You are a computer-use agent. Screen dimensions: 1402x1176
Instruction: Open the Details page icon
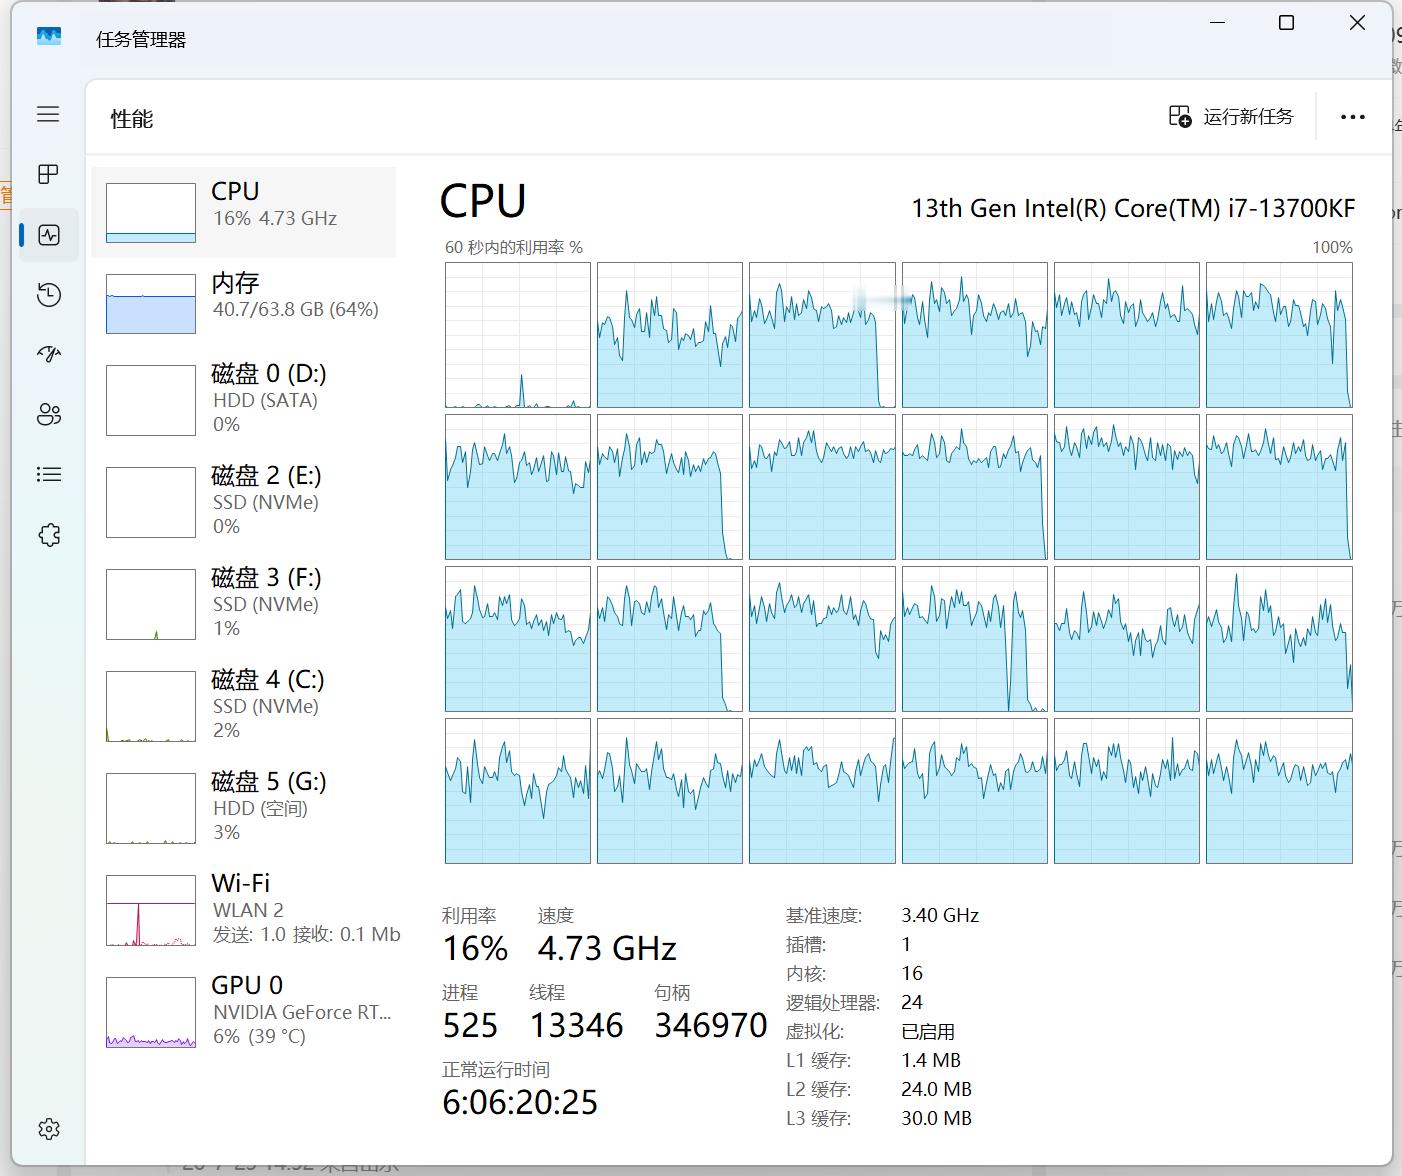pos(48,475)
